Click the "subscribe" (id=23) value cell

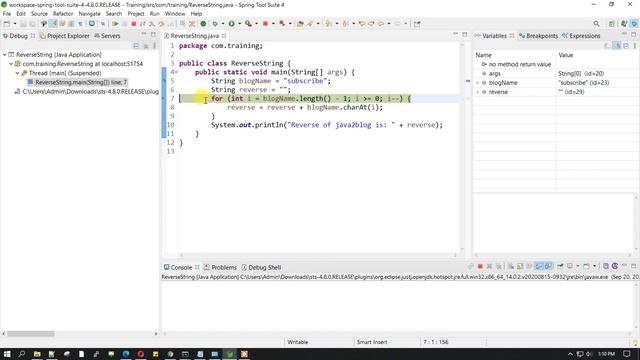pos(584,82)
